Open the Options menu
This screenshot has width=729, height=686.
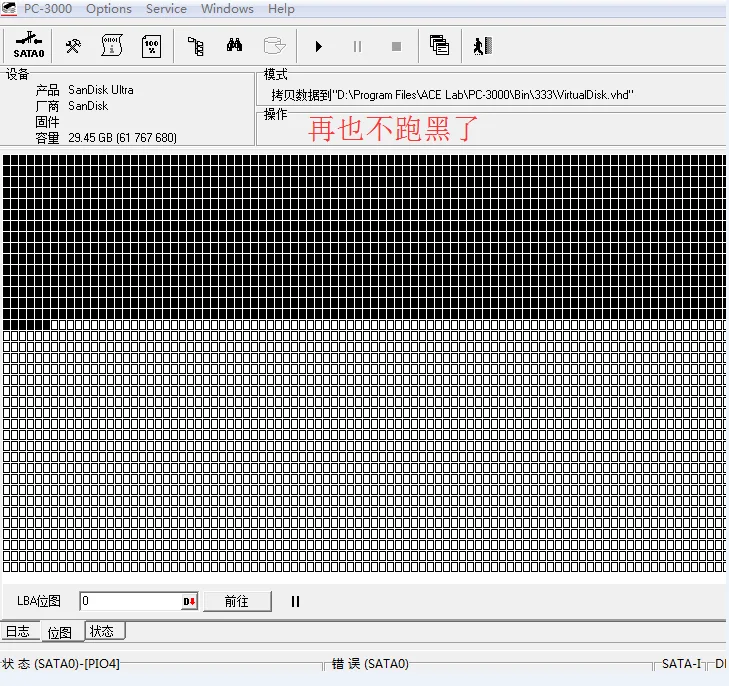(108, 9)
